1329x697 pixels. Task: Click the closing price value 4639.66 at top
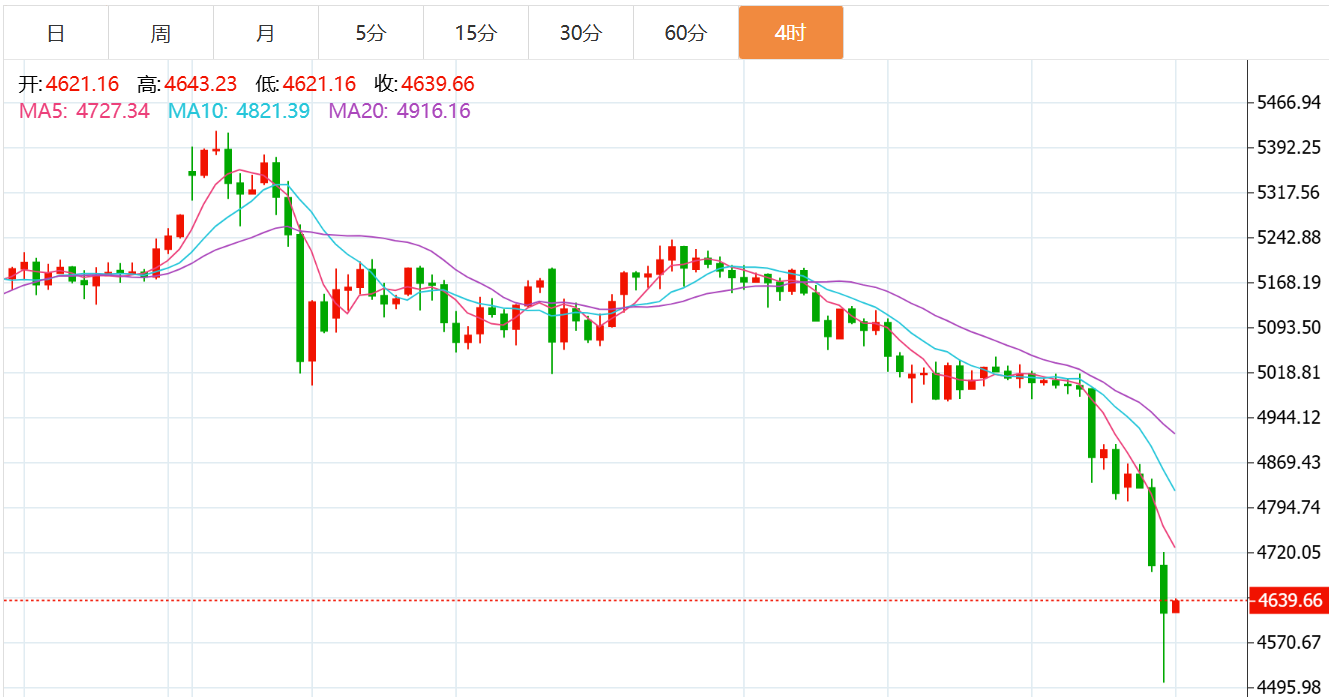[x=438, y=85]
